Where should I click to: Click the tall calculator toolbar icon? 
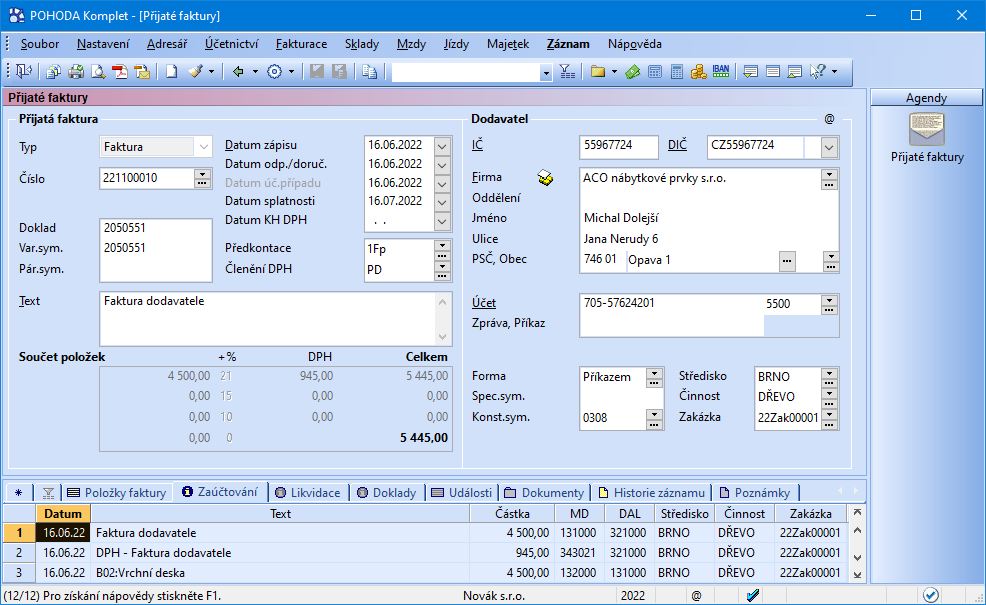coord(677,72)
